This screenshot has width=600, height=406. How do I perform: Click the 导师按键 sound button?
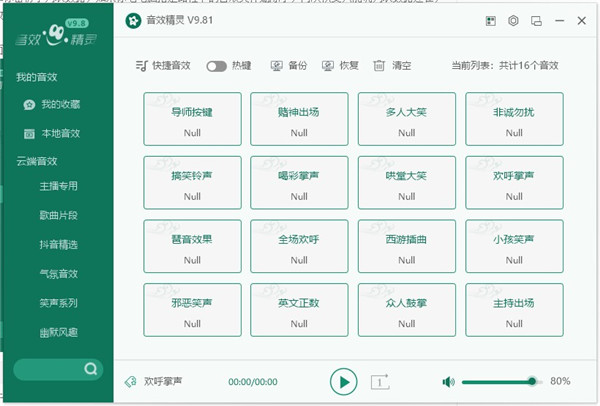(x=192, y=120)
